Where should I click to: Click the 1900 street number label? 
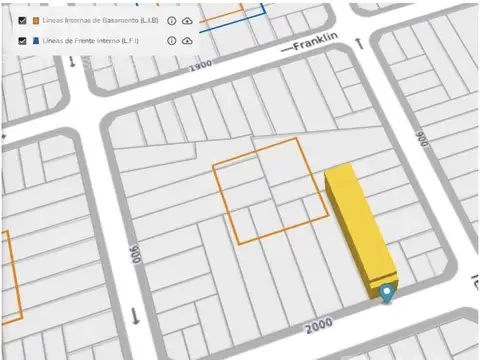(x=201, y=66)
